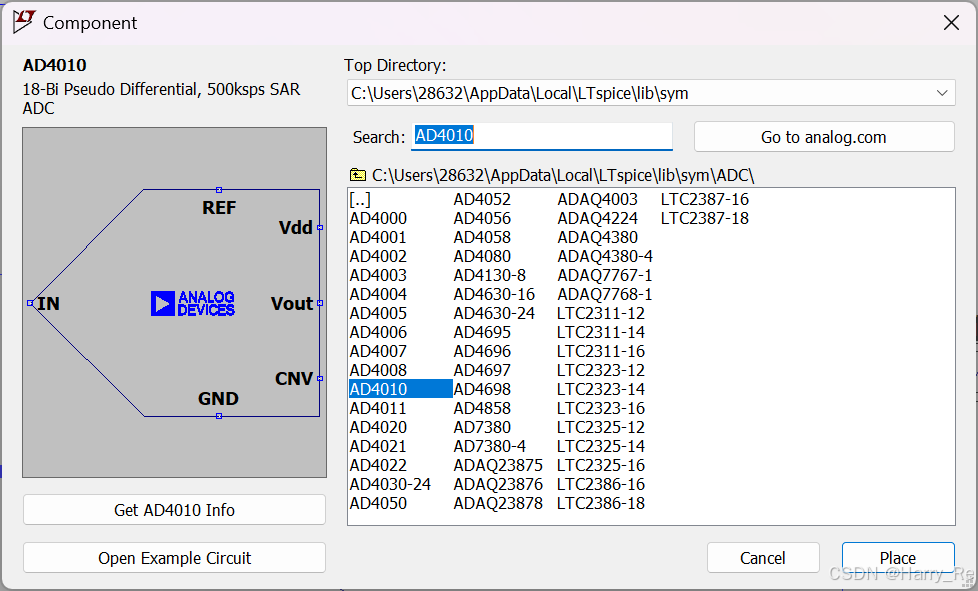Select LTC2386-16 in the list

click(x=601, y=484)
